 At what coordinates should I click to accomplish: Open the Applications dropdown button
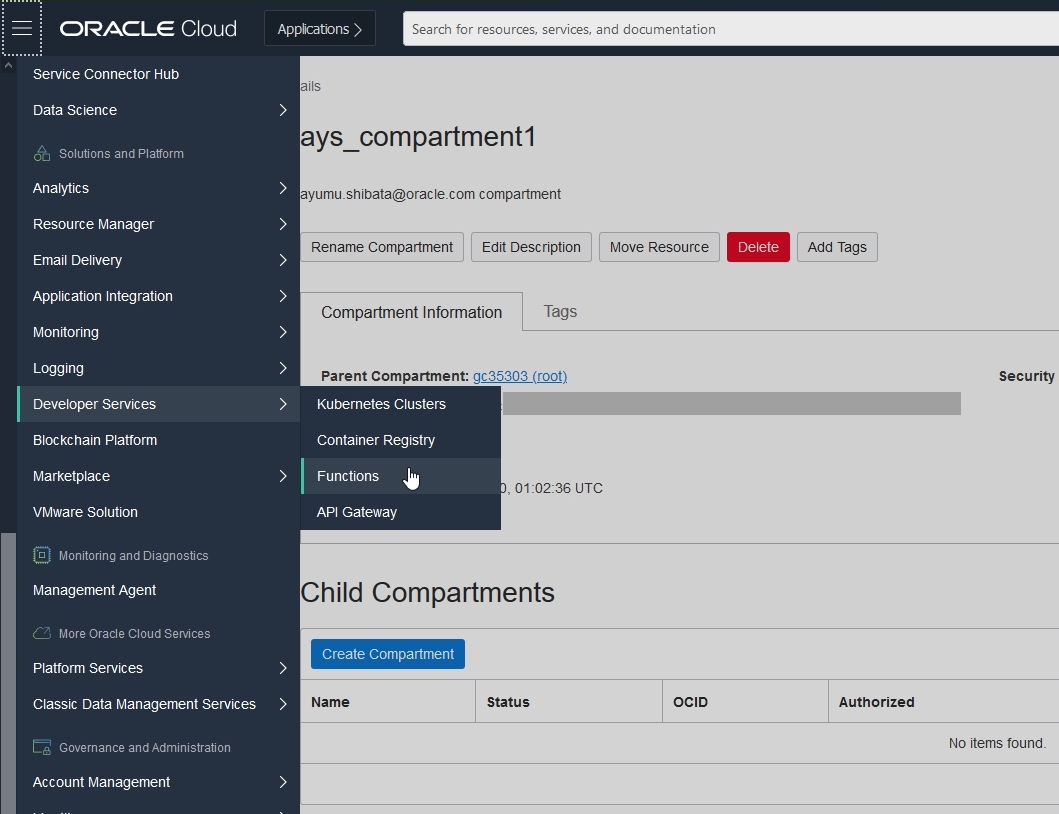click(319, 29)
